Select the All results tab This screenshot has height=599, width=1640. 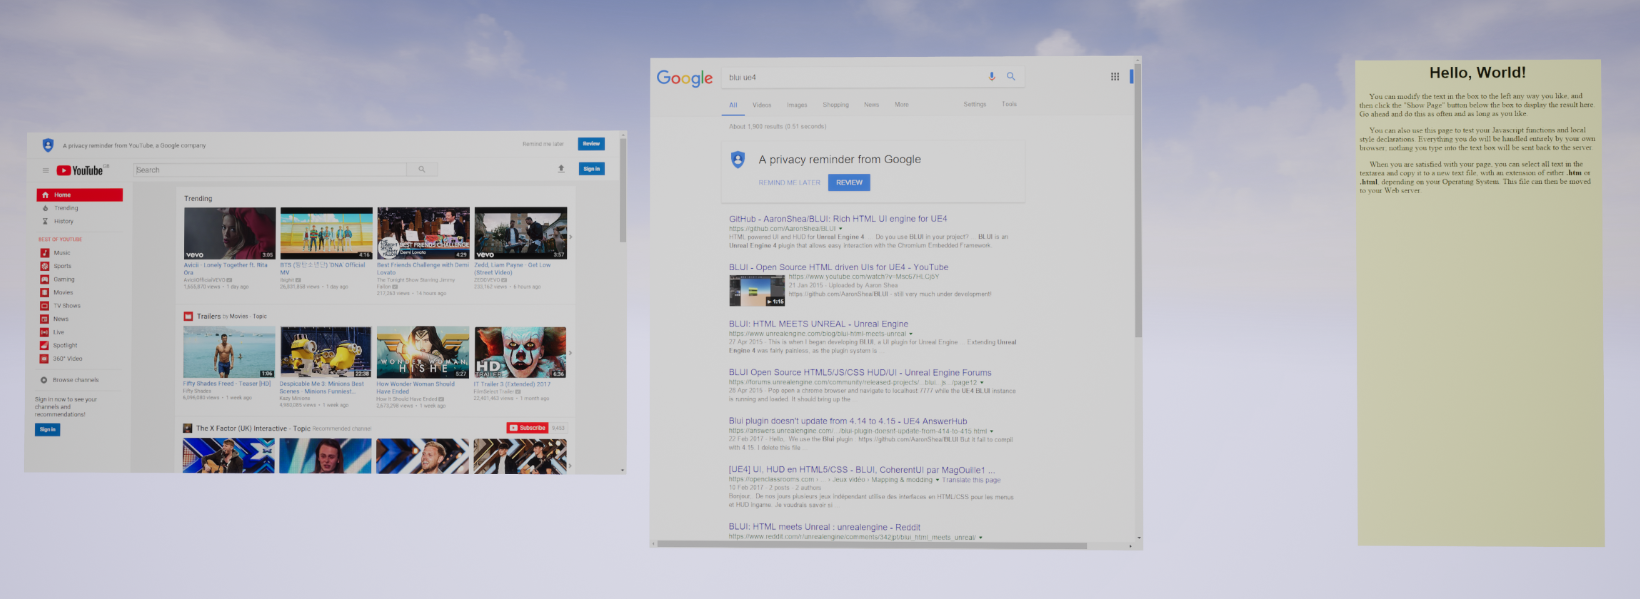coord(733,104)
